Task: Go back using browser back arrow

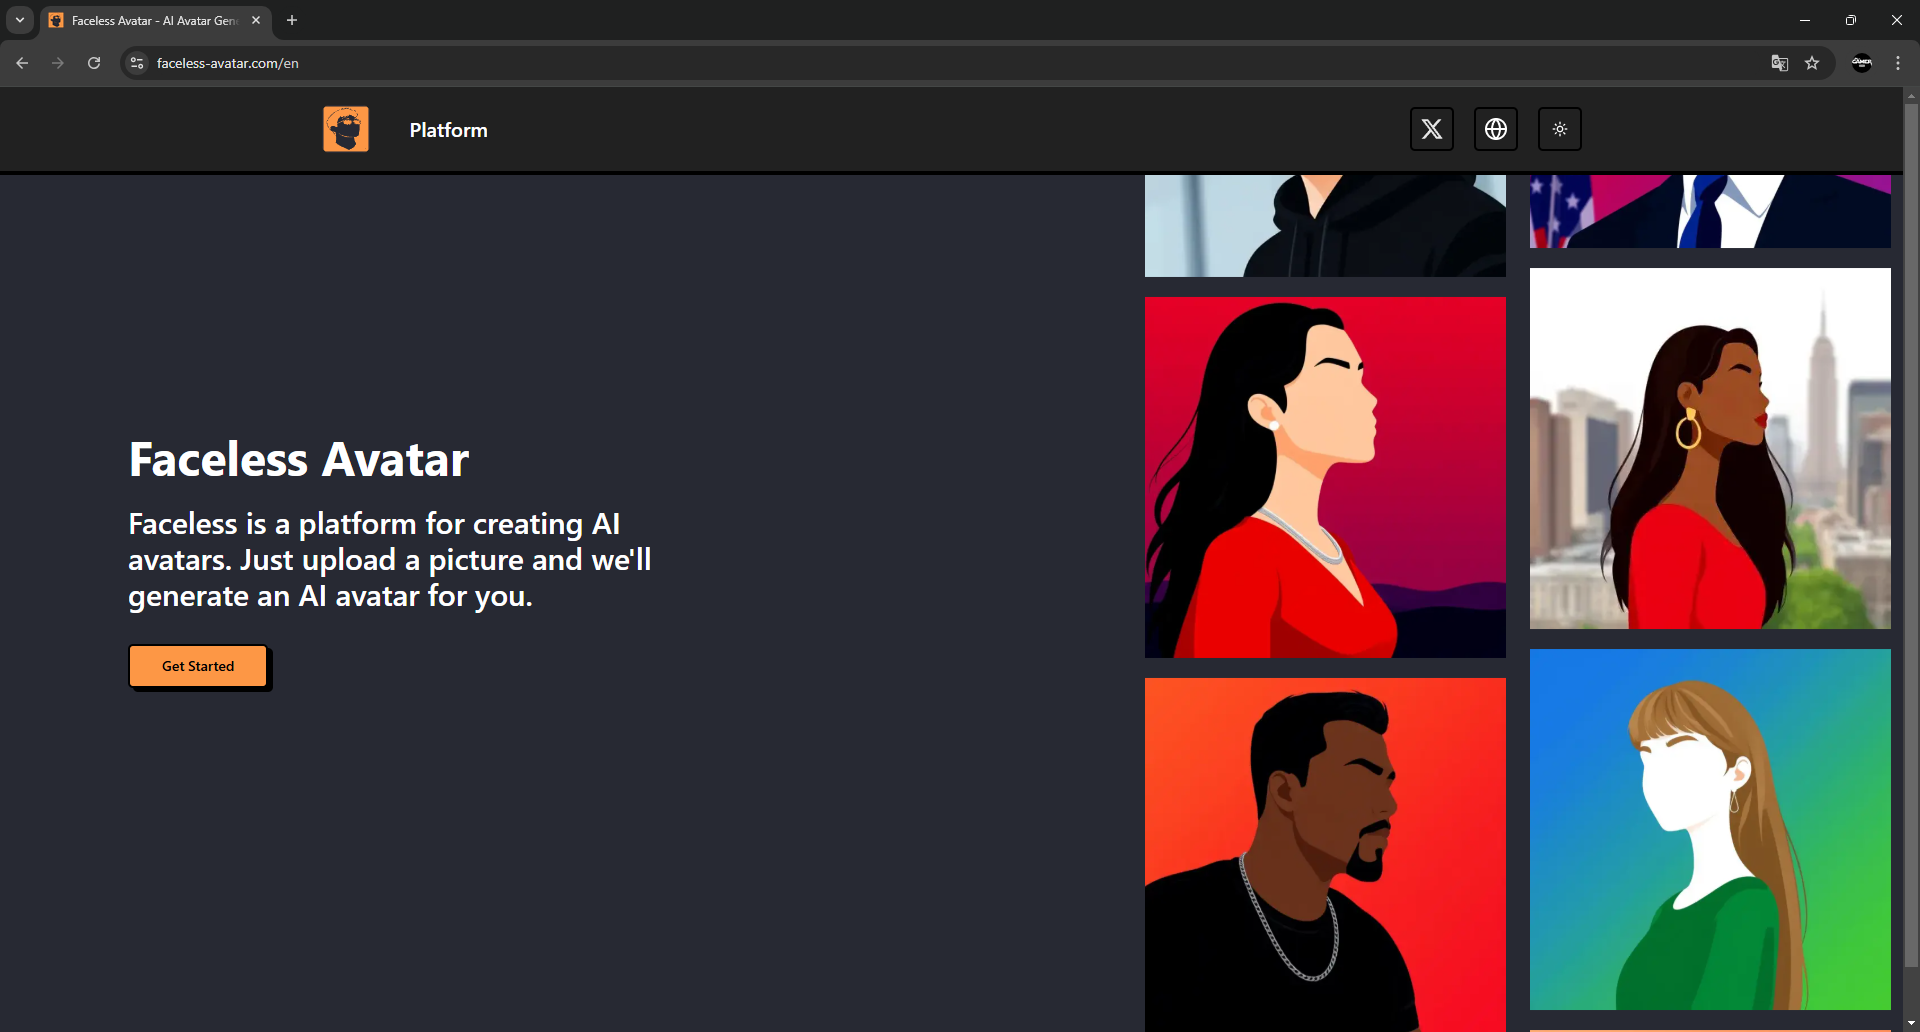Action: click(x=22, y=63)
